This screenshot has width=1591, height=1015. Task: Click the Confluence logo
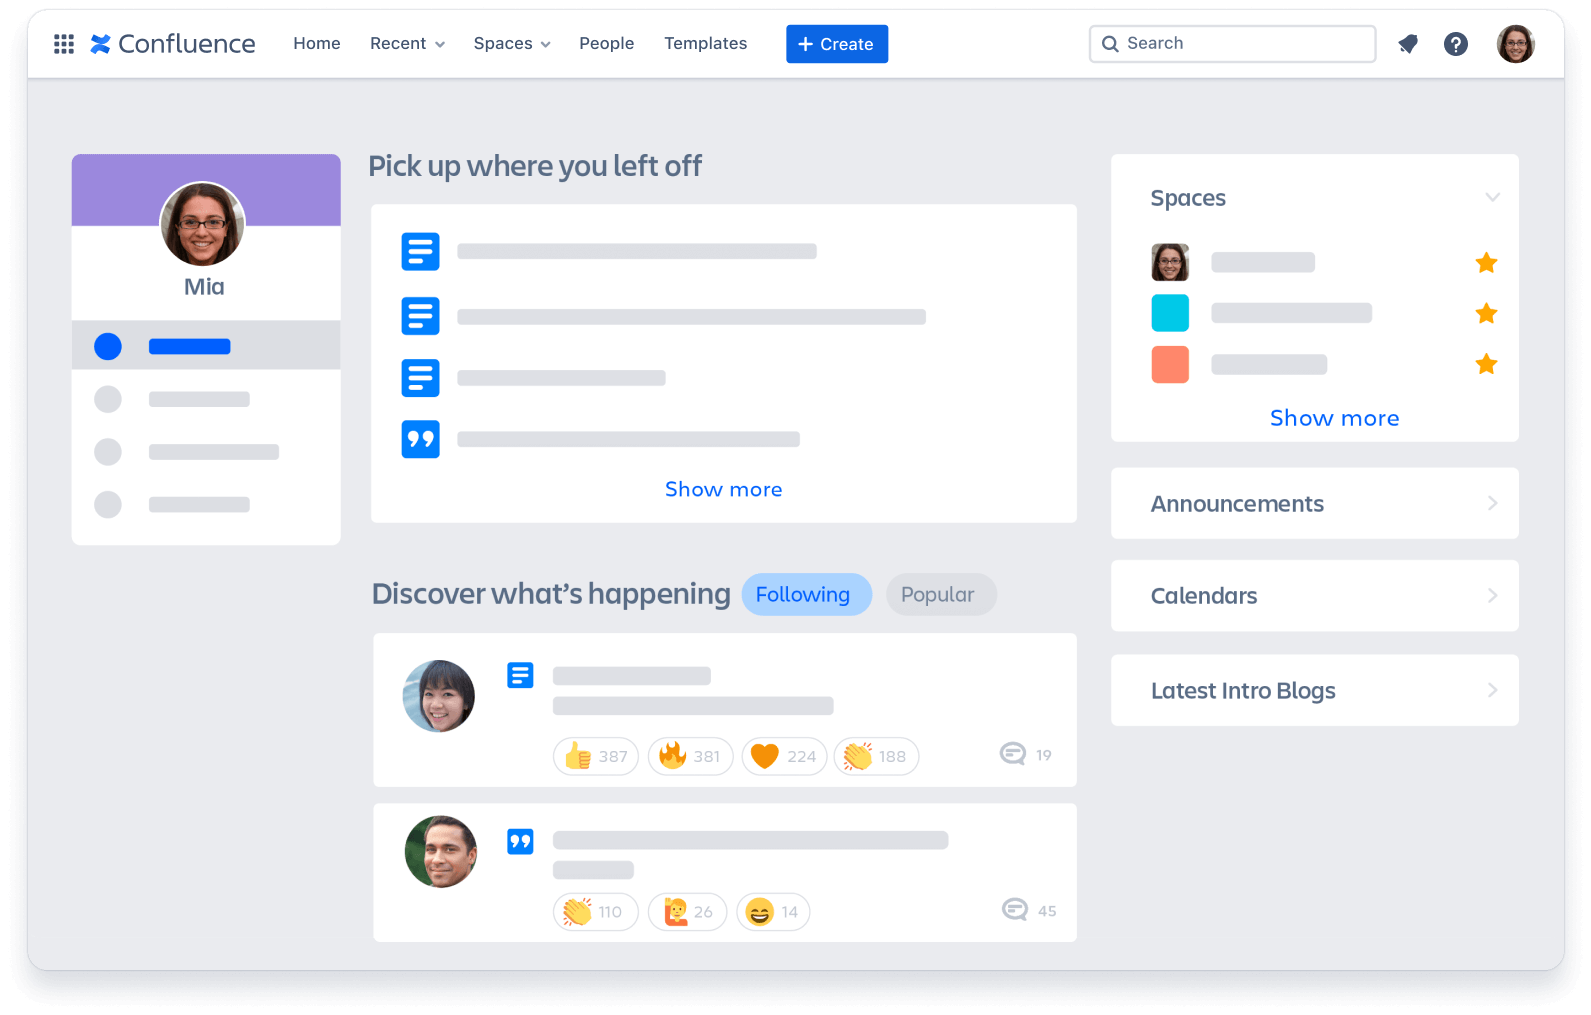(x=173, y=44)
